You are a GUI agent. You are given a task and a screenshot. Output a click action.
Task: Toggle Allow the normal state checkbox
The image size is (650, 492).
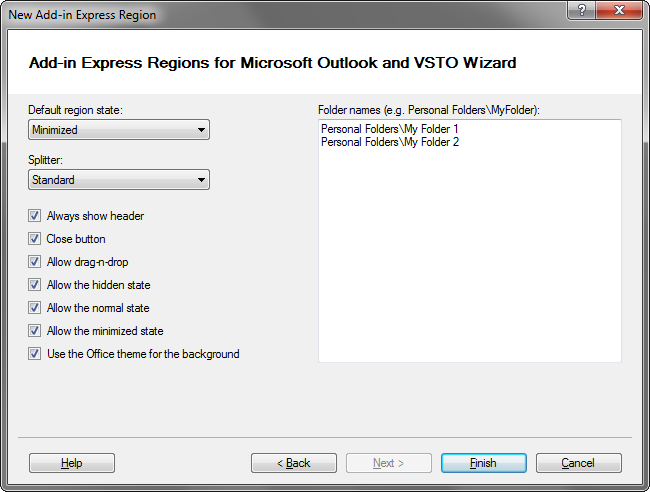[35, 308]
